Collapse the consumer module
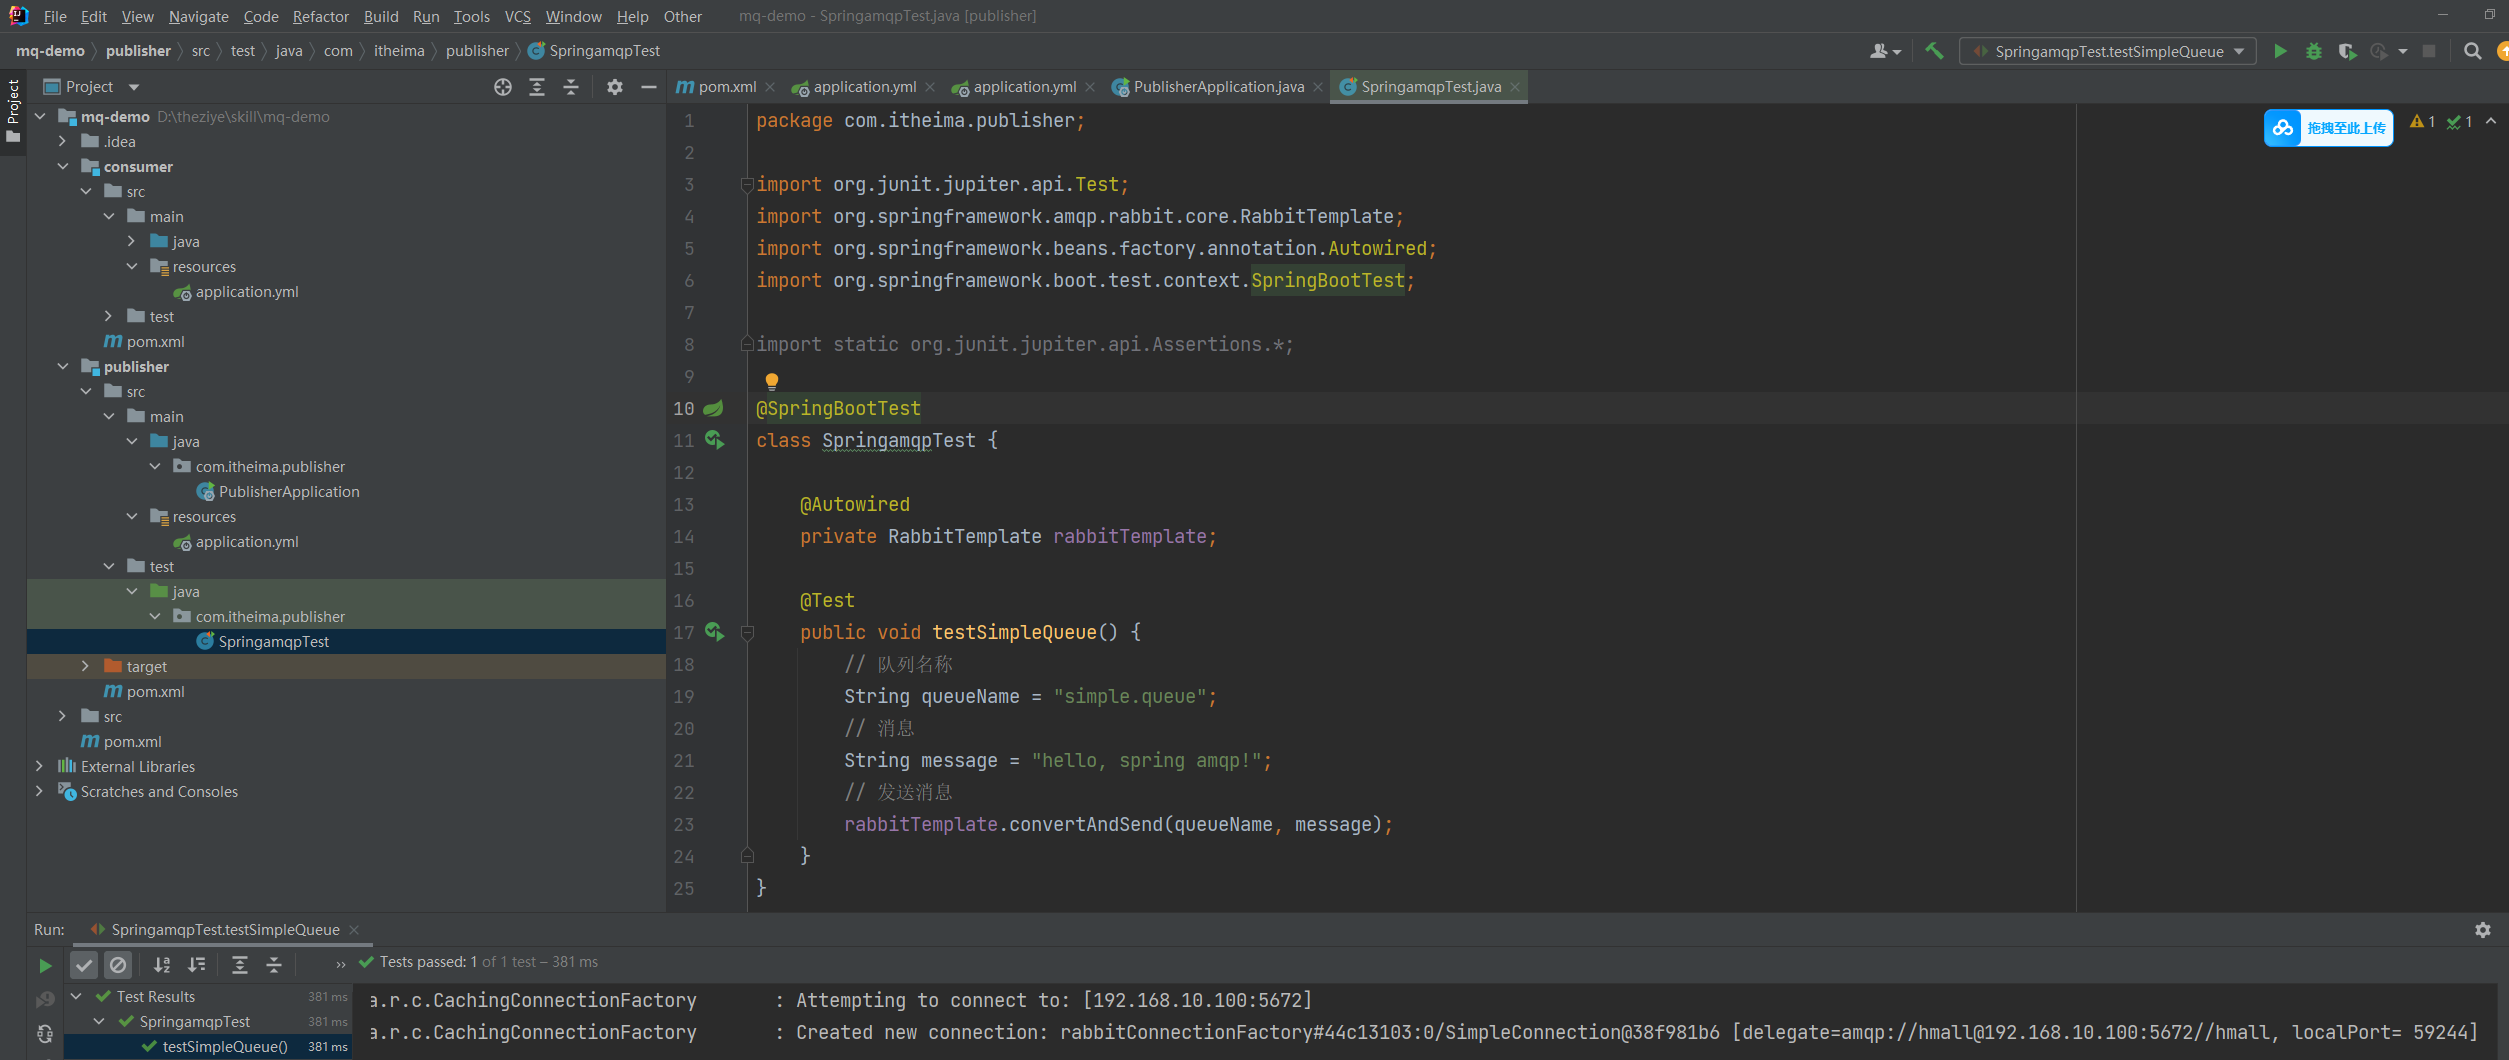This screenshot has height=1060, width=2509. (62, 166)
